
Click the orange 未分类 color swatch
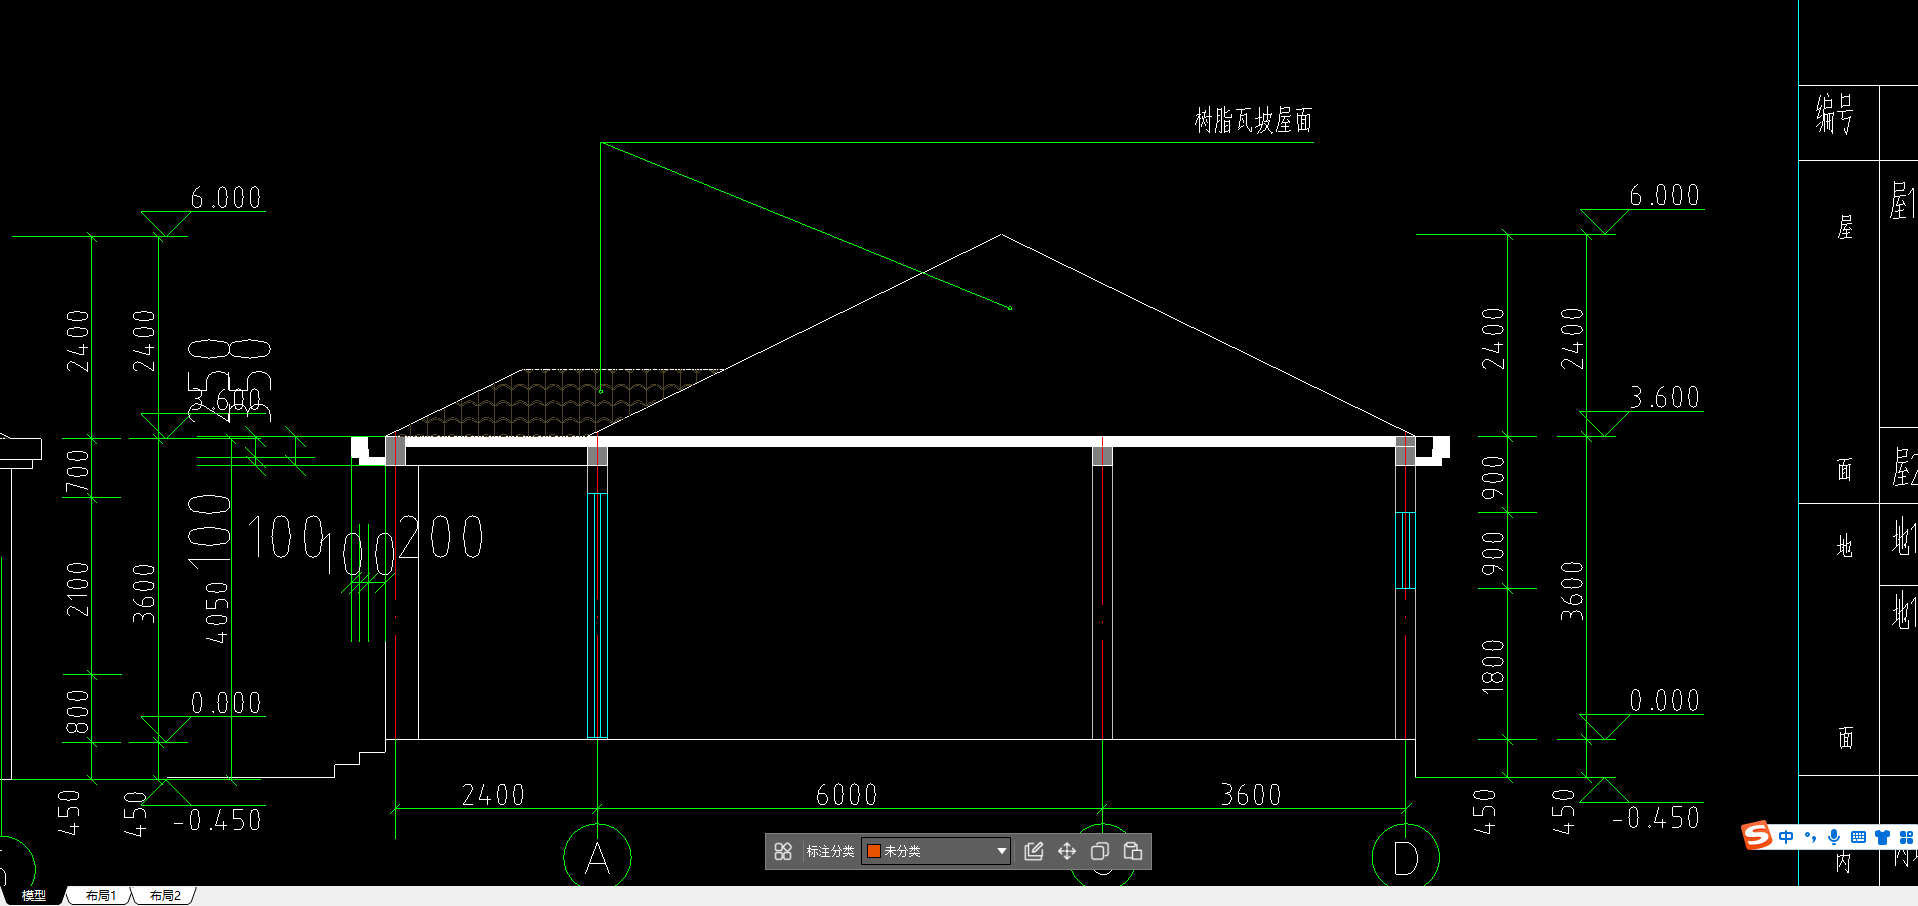coord(874,851)
